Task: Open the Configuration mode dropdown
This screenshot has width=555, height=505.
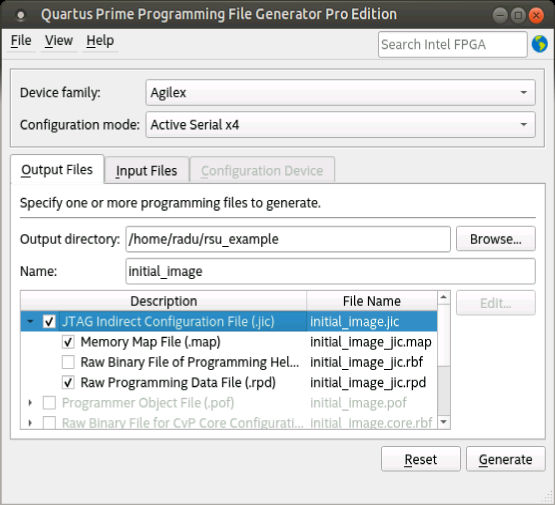Action: 340,125
